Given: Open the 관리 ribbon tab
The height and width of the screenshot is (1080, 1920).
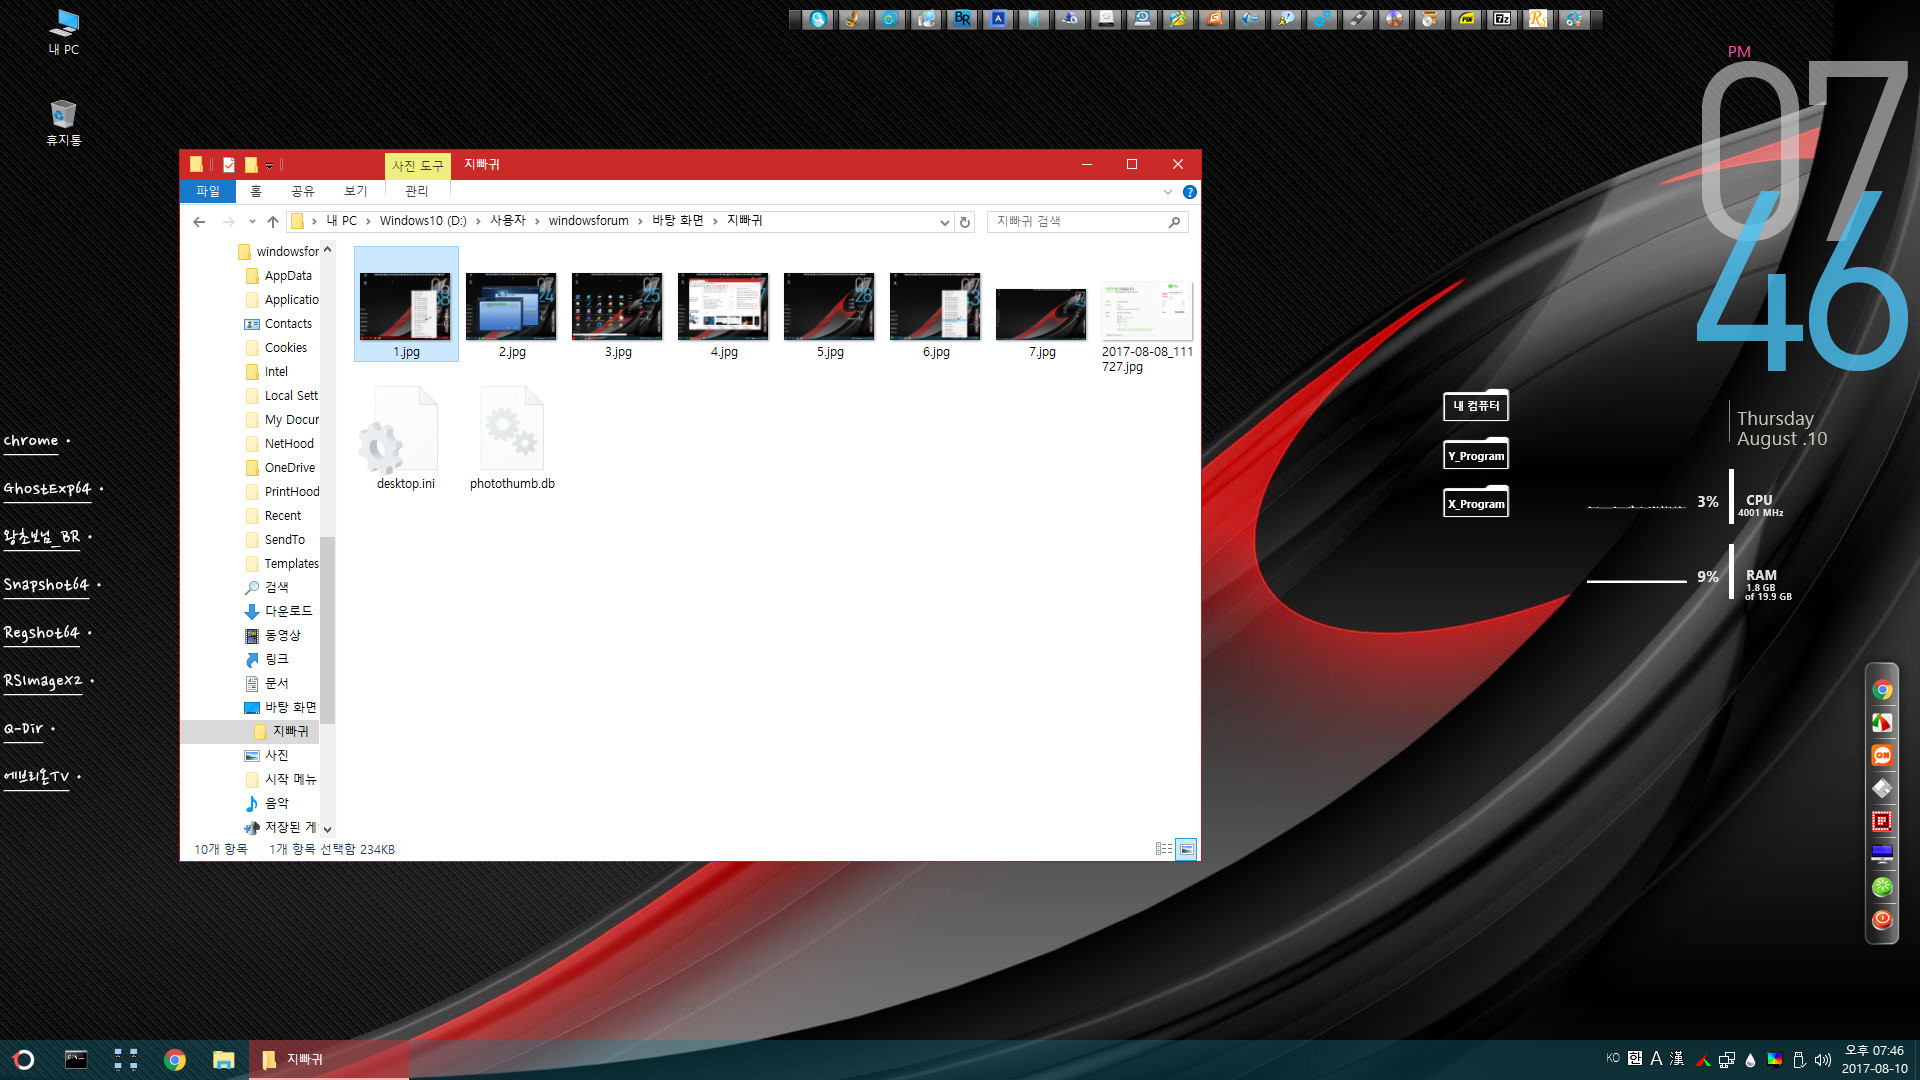Looking at the screenshot, I should (417, 191).
